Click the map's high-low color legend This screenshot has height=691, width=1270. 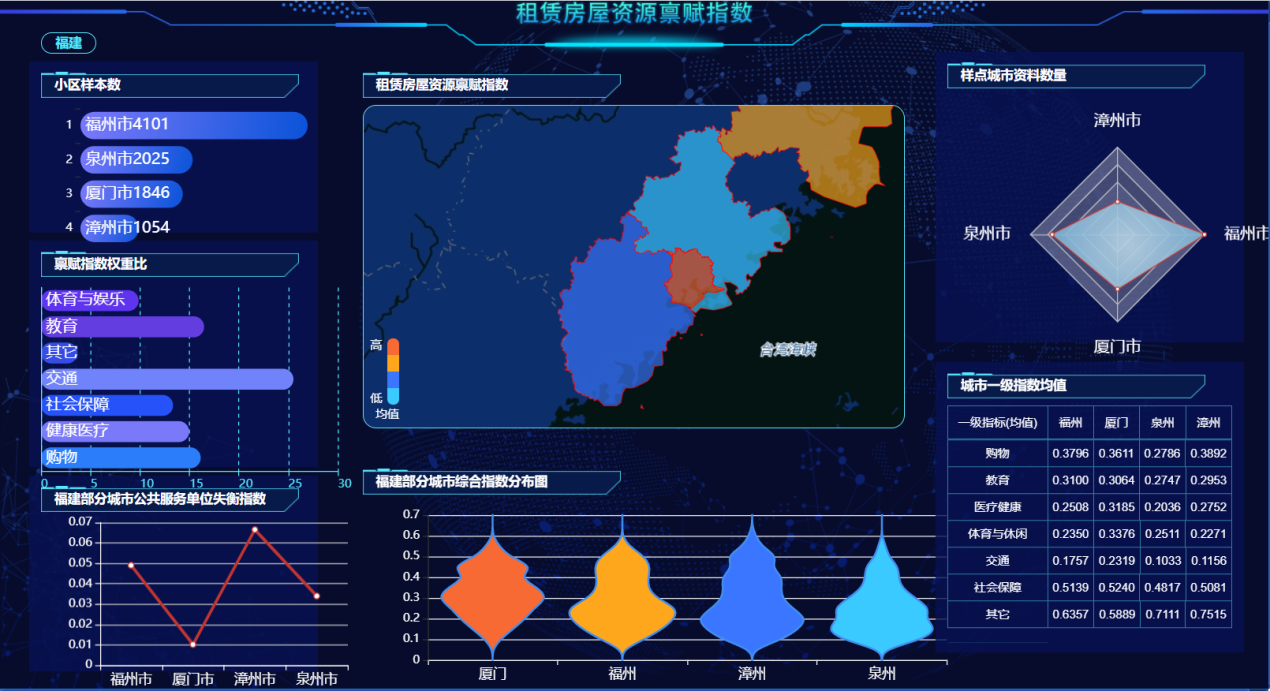(x=392, y=370)
